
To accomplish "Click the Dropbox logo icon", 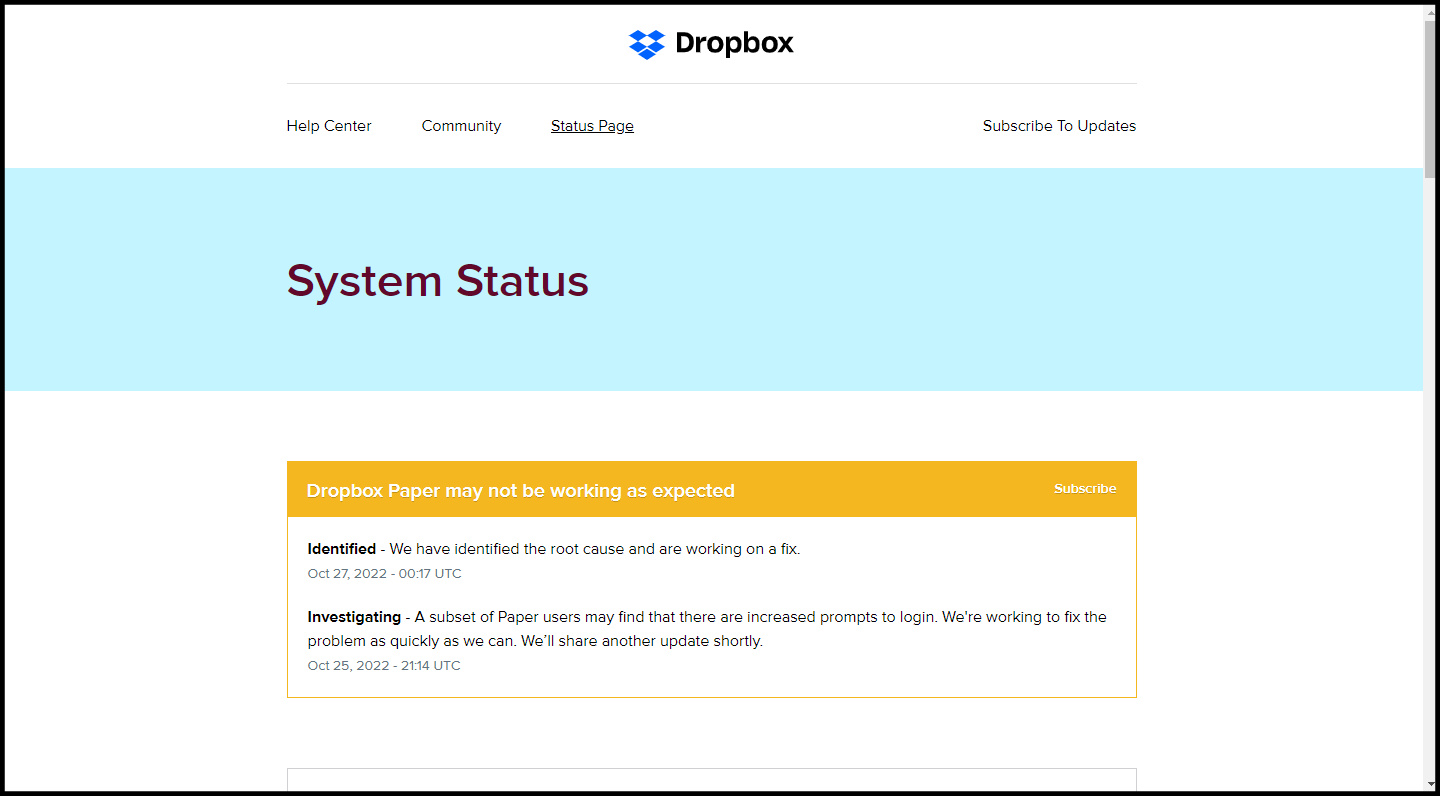I will [647, 44].
